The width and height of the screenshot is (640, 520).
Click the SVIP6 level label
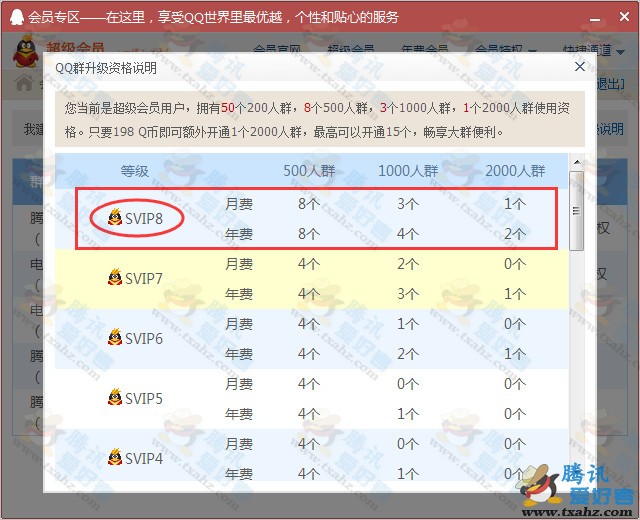point(144,339)
